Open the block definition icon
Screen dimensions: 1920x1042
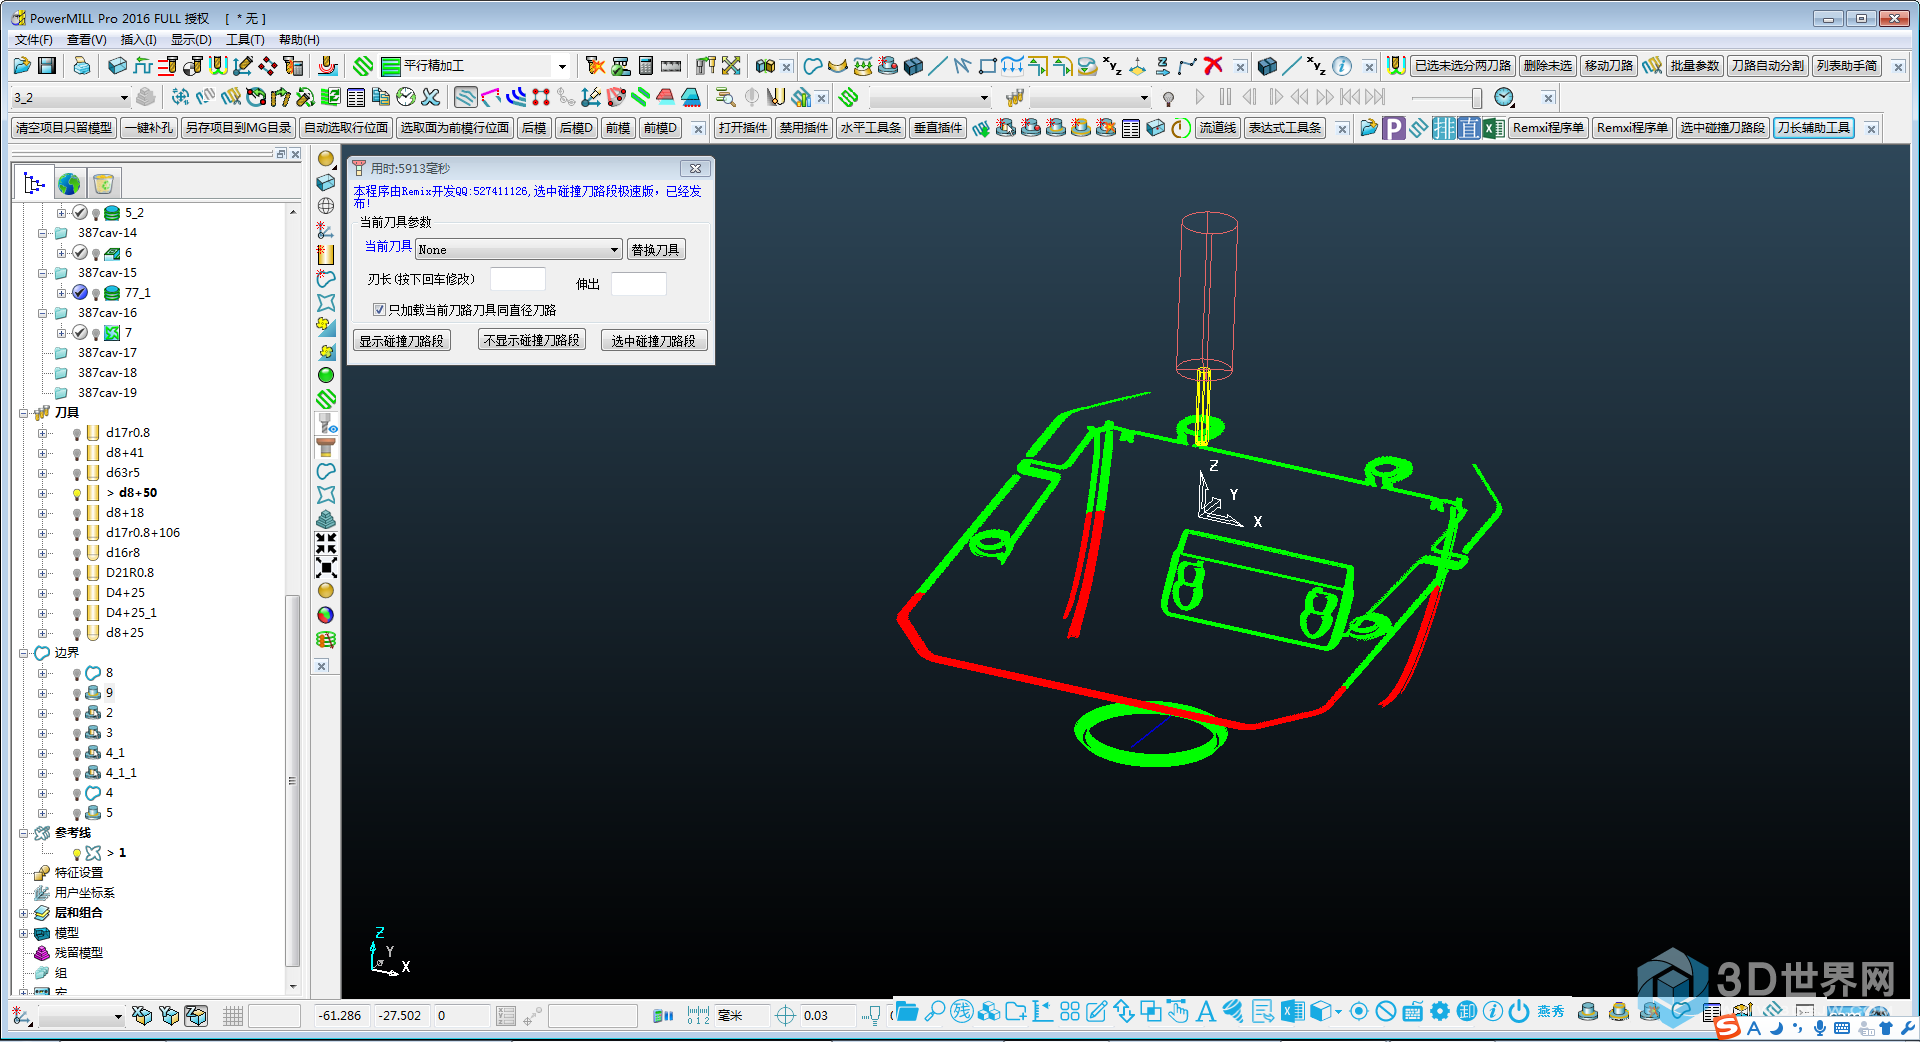pos(117,66)
